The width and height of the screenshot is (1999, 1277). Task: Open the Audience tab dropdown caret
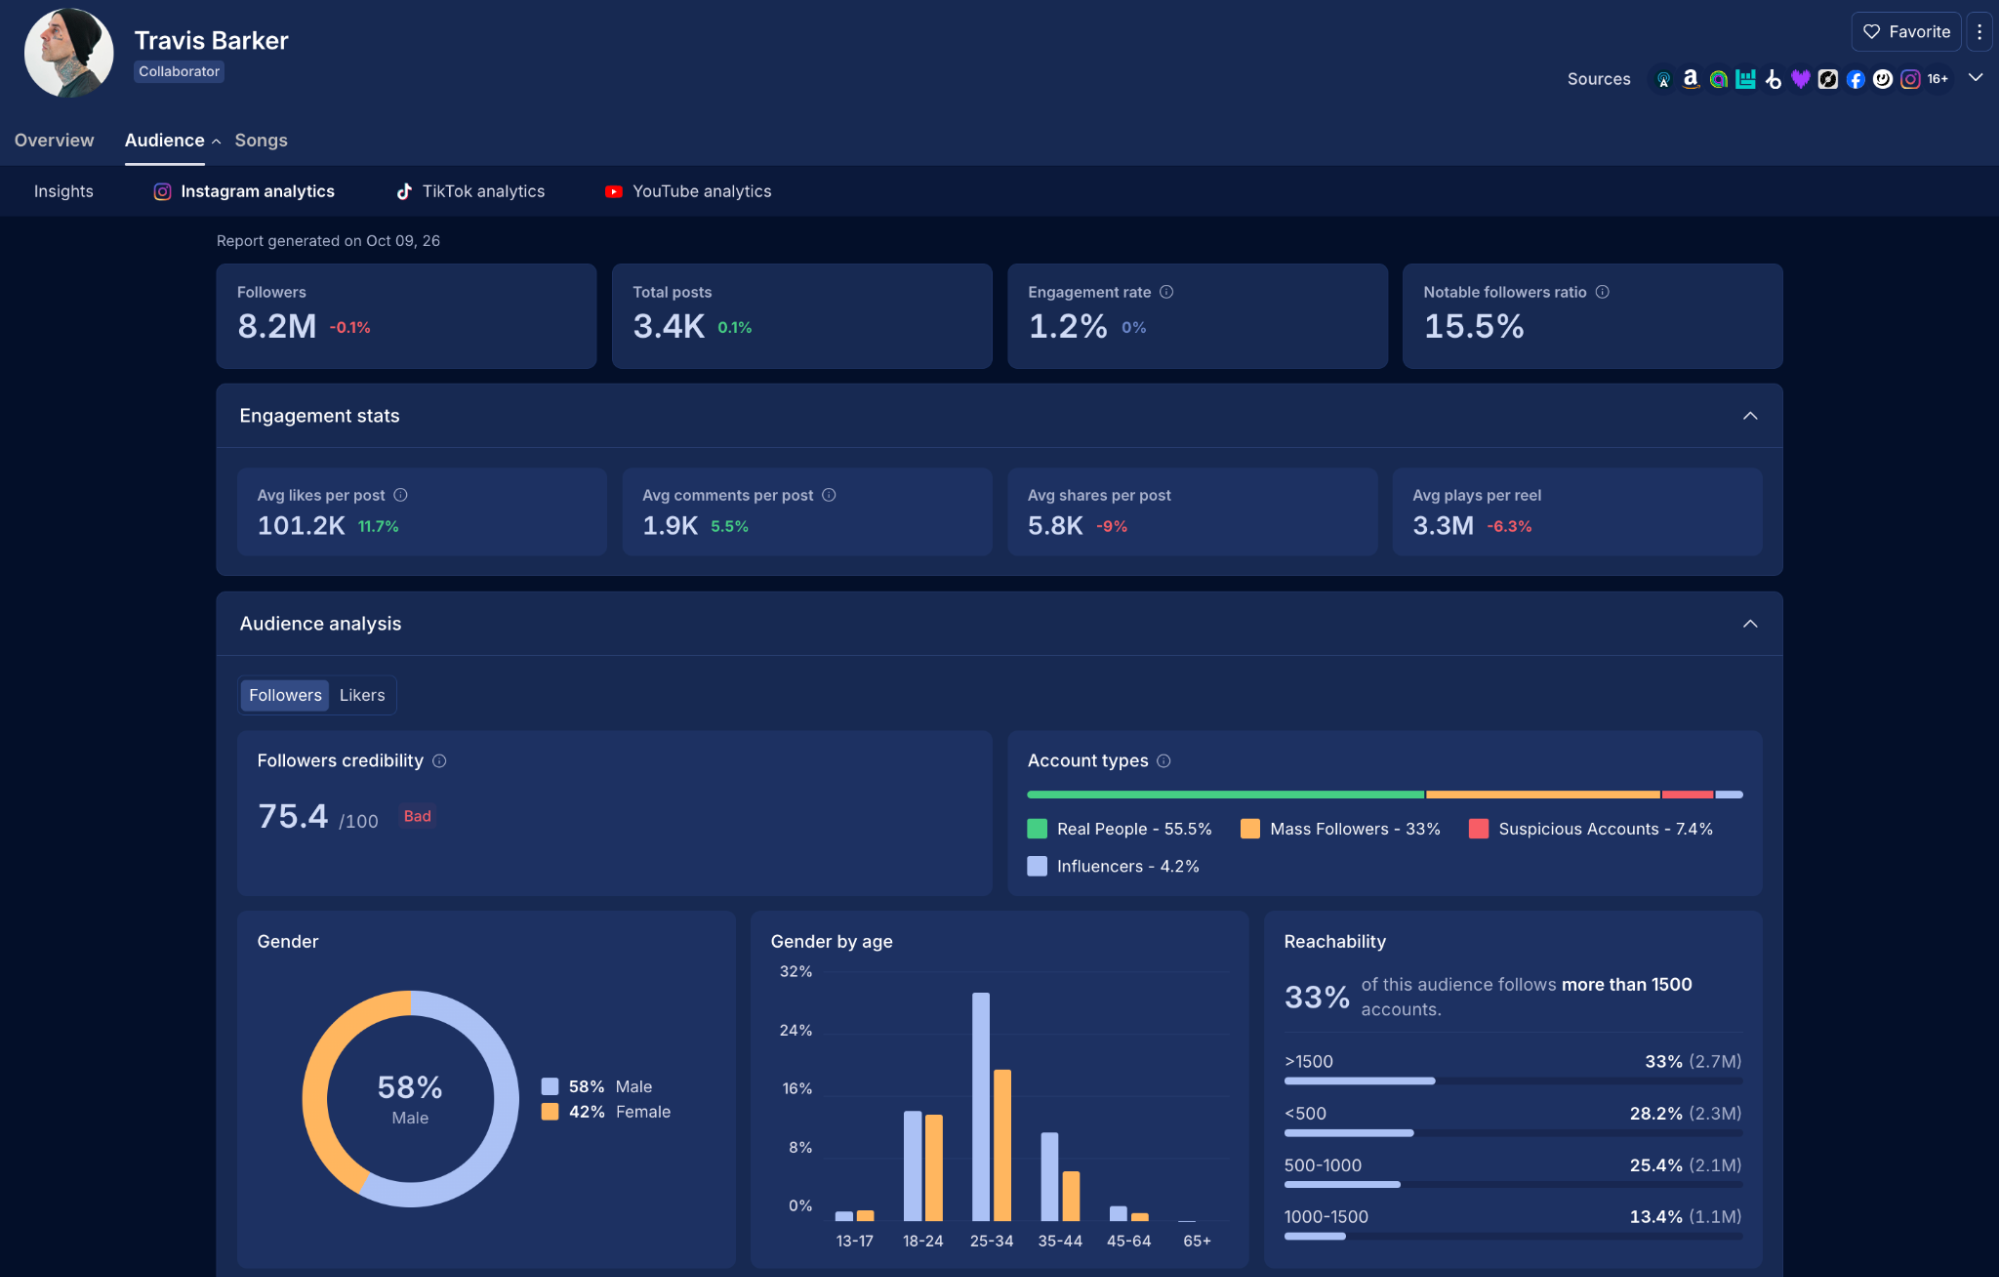point(216,142)
